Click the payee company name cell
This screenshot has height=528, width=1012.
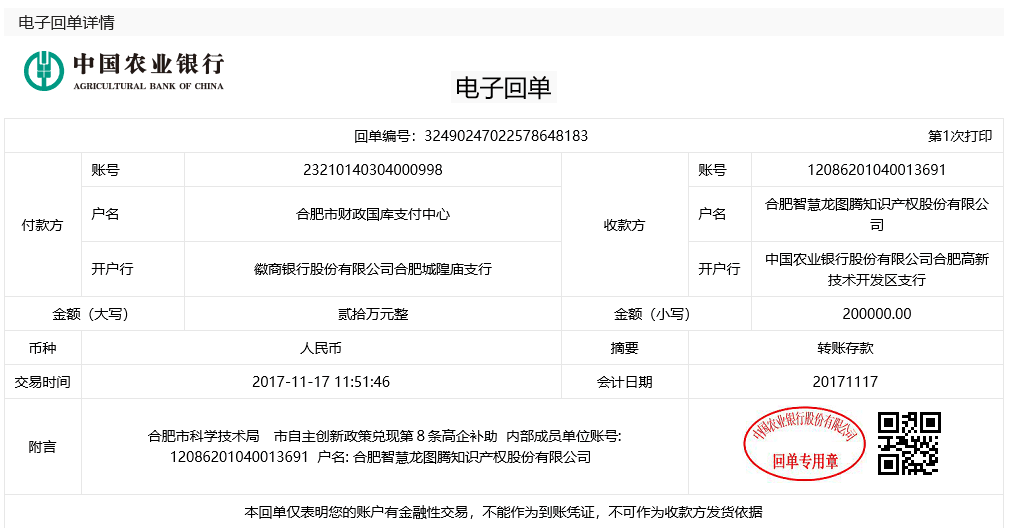[x=876, y=214]
